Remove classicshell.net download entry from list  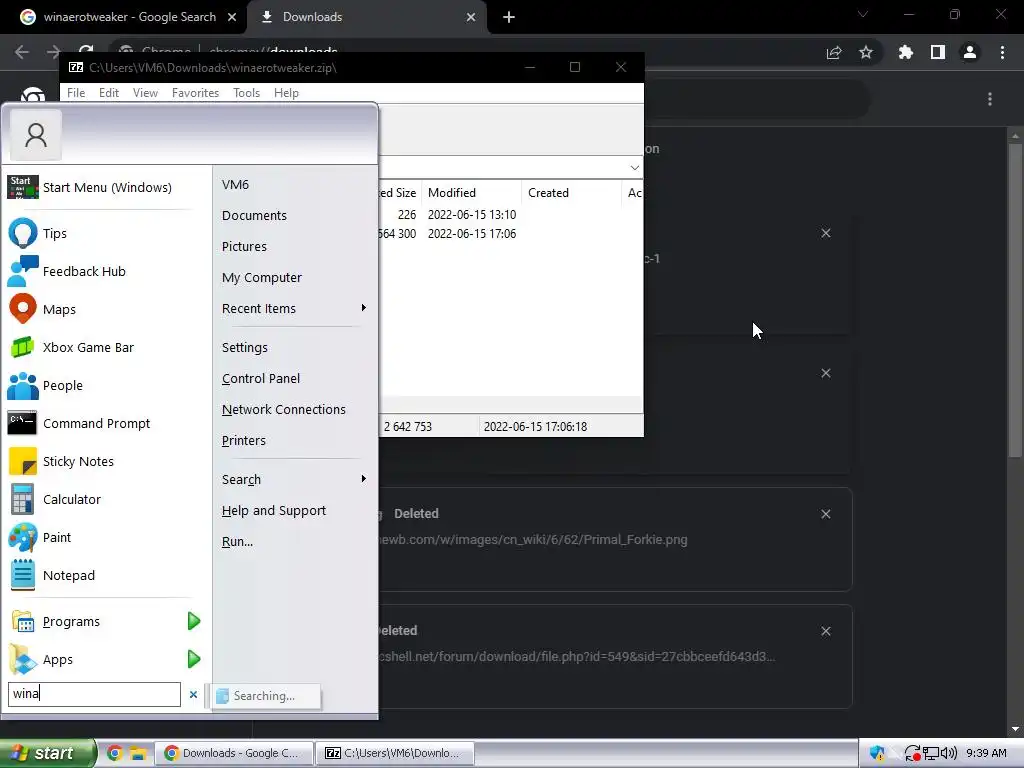click(825, 631)
